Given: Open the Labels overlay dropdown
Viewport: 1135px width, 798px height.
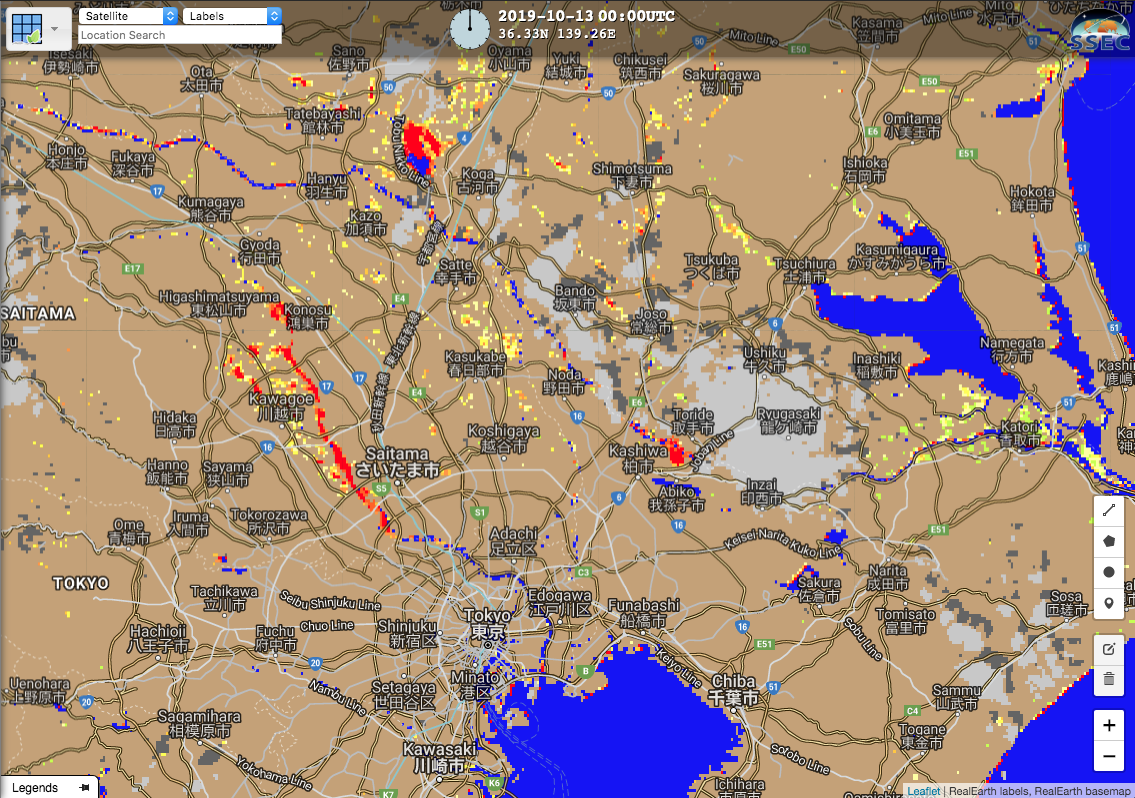Looking at the screenshot, I should tap(232, 16).
